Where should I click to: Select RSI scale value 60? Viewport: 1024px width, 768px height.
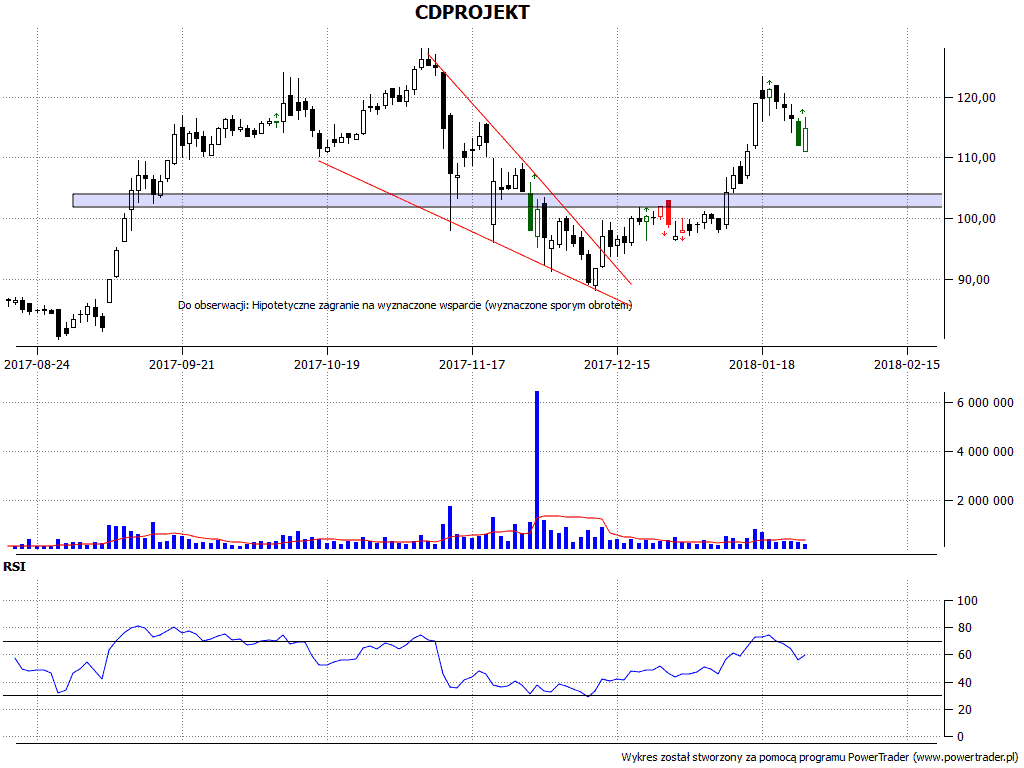(x=964, y=655)
